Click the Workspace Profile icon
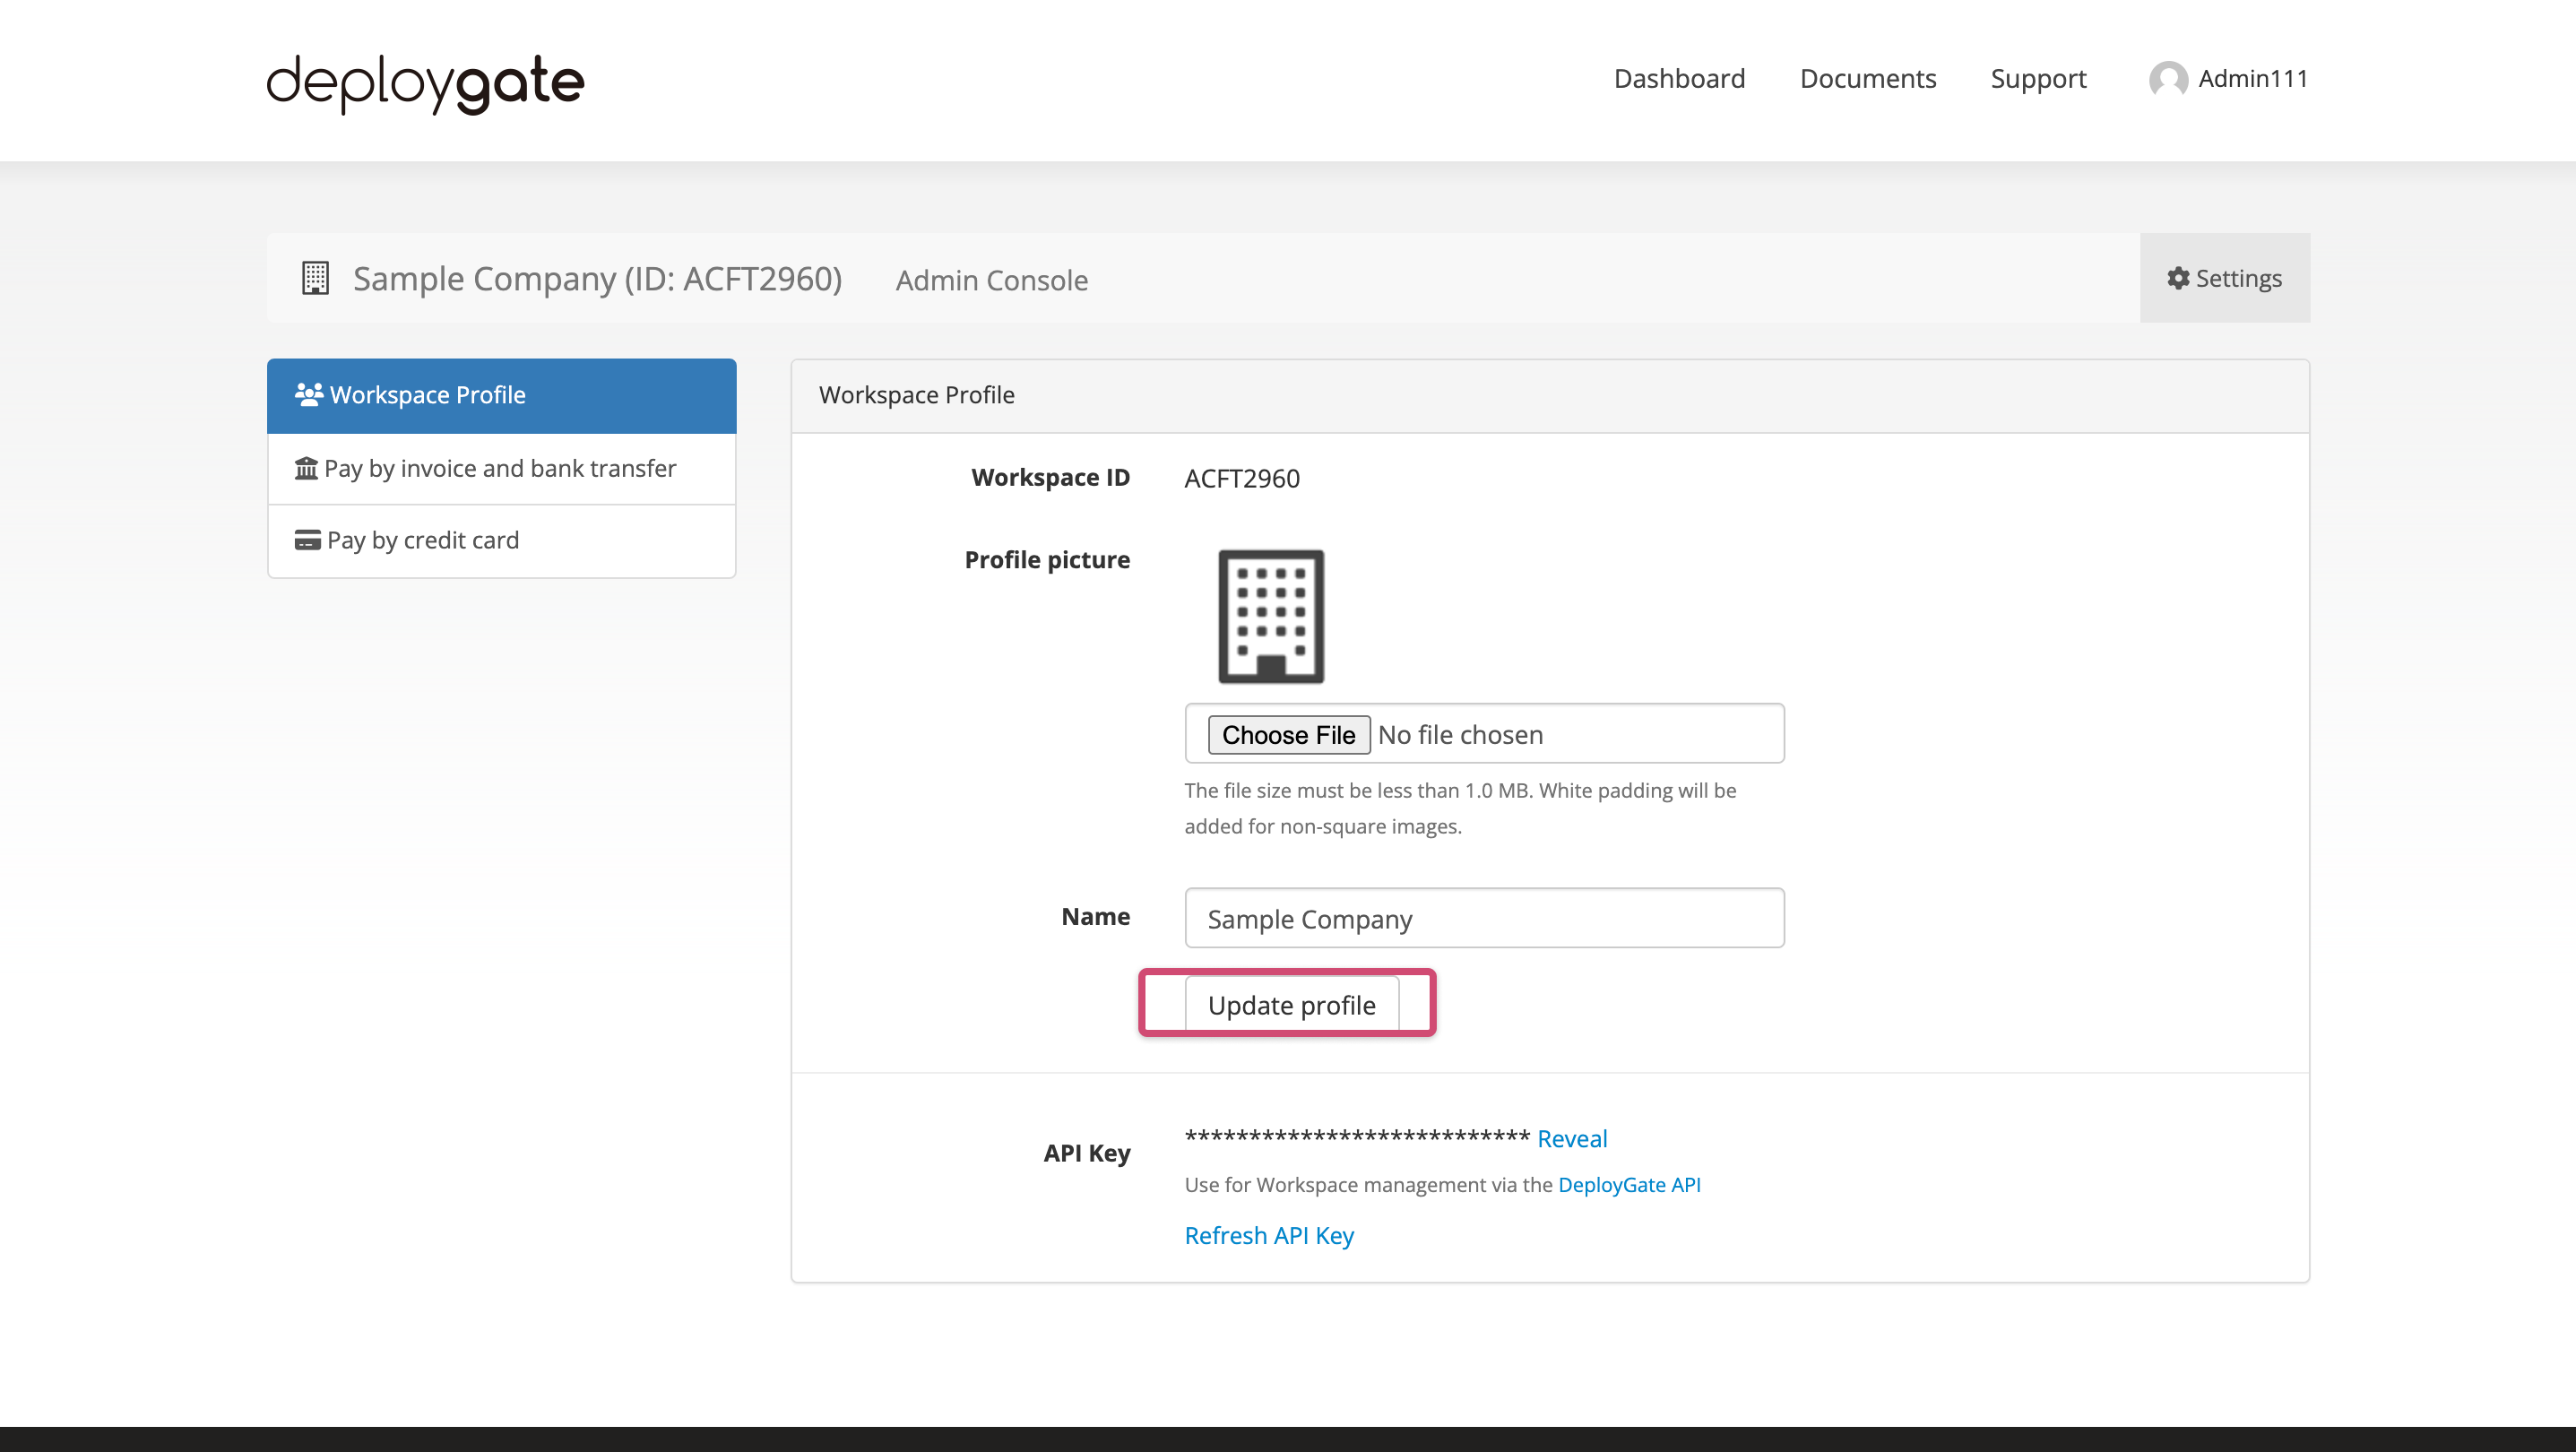Image resolution: width=2576 pixels, height=1452 pixels. pos(307,393)
